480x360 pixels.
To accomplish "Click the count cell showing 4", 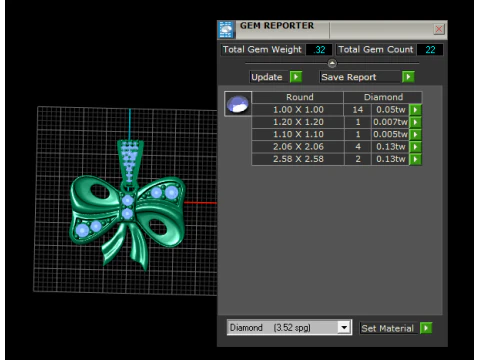I will (358, 147).
